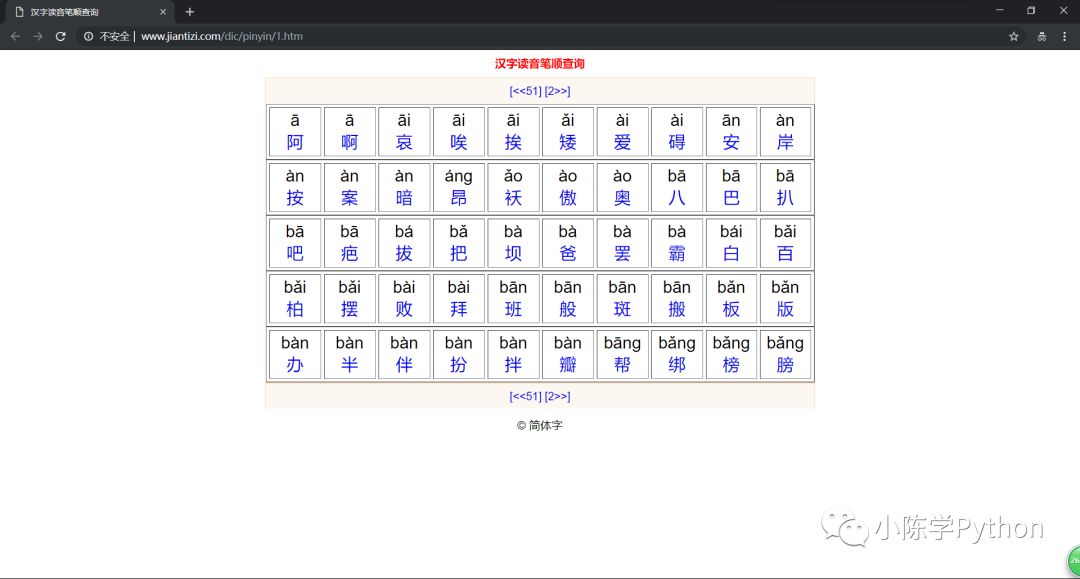1080x579 pixels.
Task: Open character 矮 link
Action: (568, 143)
